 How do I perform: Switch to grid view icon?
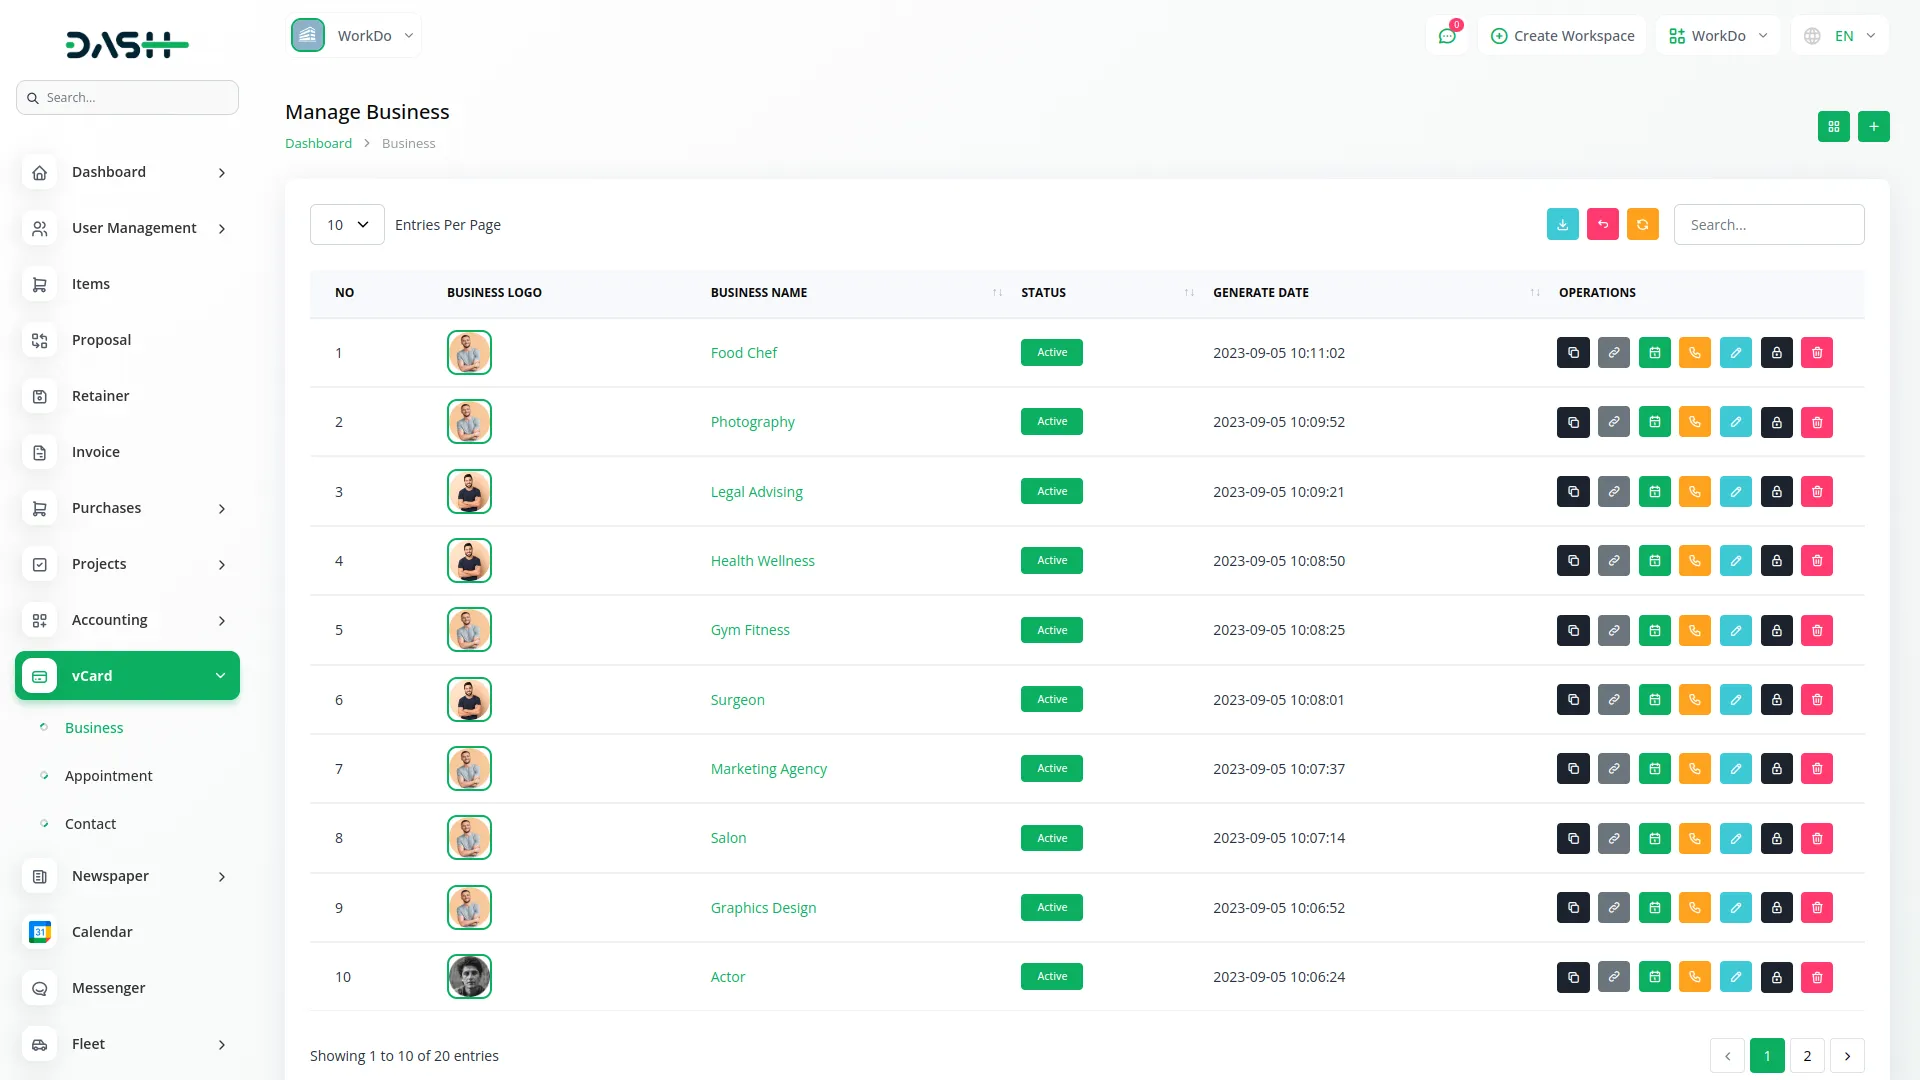pos(1833,127)
